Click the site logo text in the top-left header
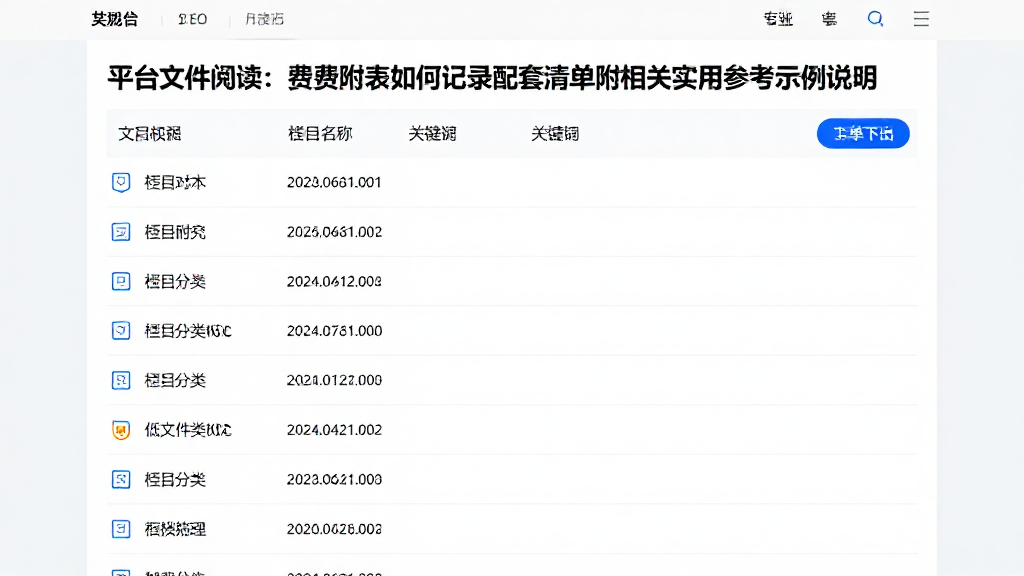The height and width of the screenshot is (576, 1024). [x=114, y=19]
